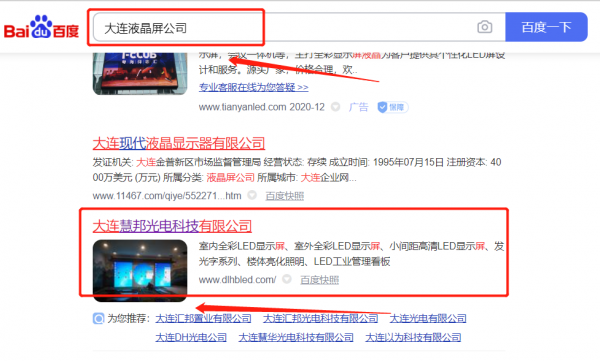Screen dimensions: 600x361
Task: Expand dropdown arrow beside www.tianyanled.com
Action: [336, 107]
